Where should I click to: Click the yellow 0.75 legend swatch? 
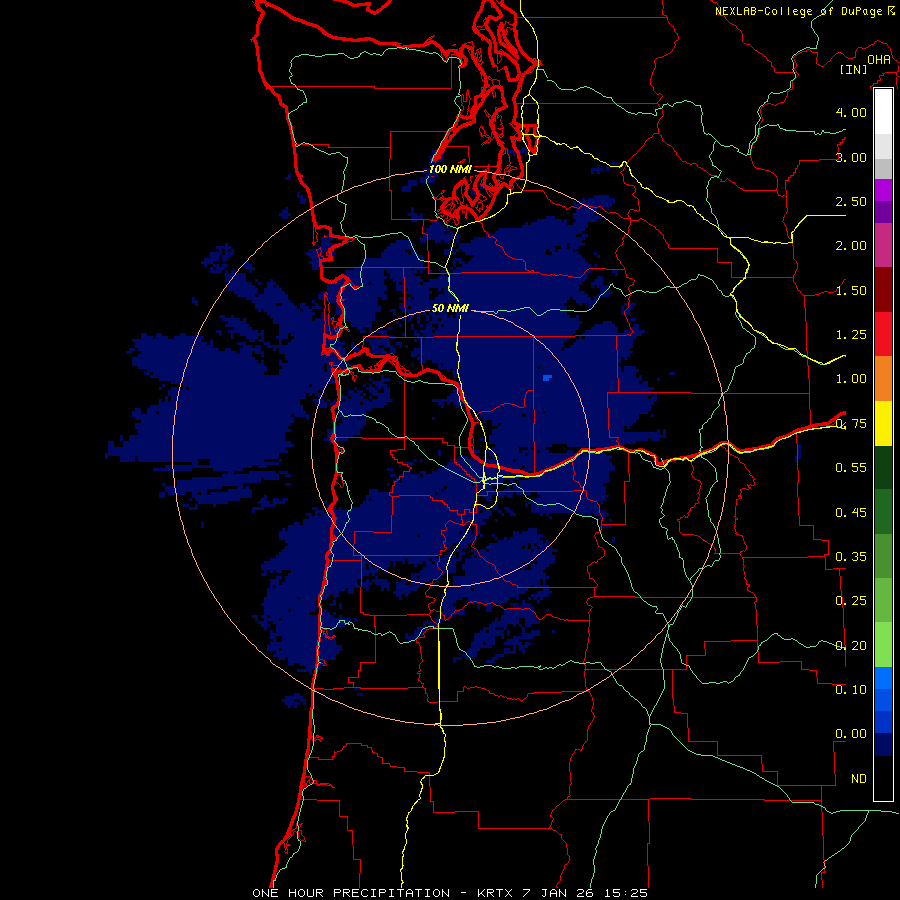point(883,423)
